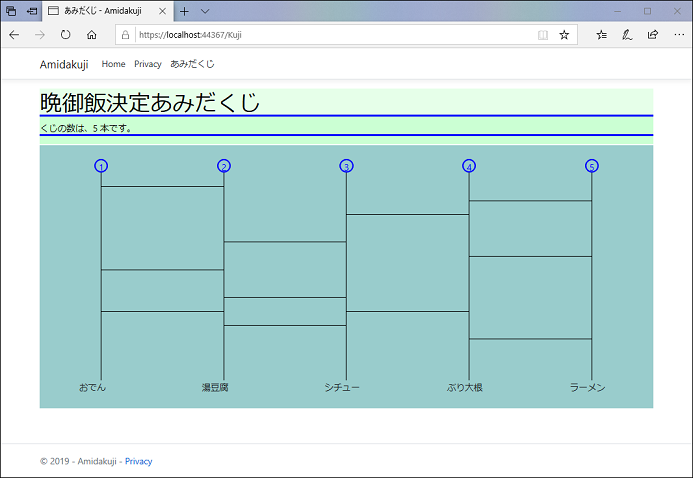Select lot circle number 2
The height and width of the screenshot is (478, 693).
(x=224, y=166)
